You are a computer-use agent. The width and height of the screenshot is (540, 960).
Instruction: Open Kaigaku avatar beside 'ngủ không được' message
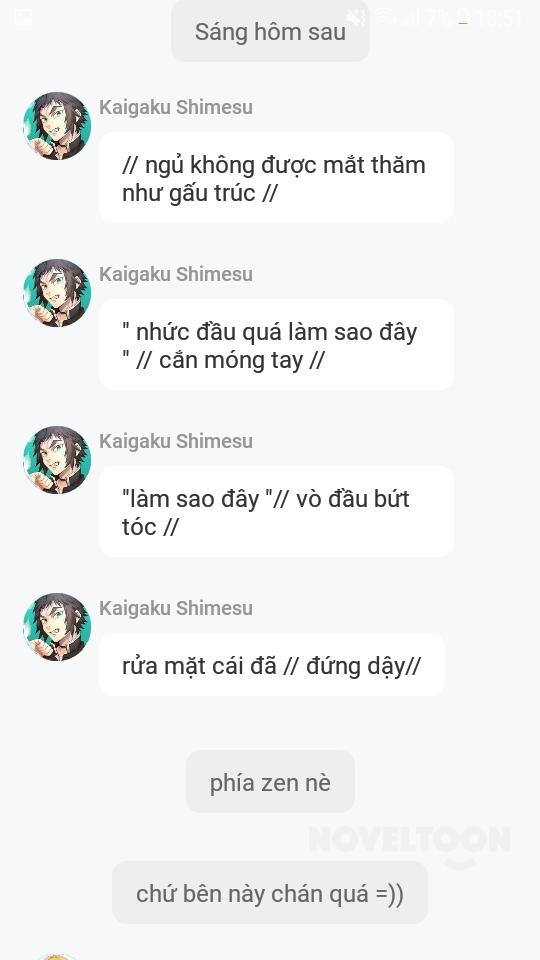(x=57, y=126)
